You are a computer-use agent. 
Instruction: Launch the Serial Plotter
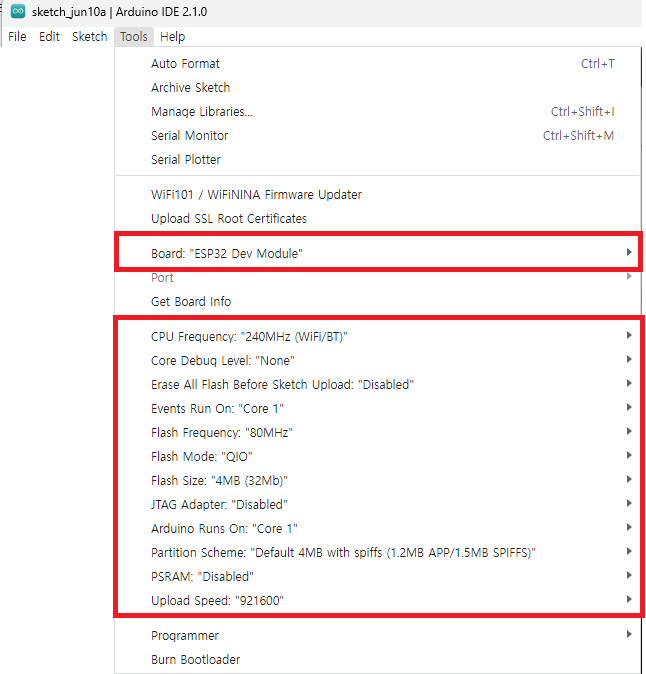tap(377, 160)
